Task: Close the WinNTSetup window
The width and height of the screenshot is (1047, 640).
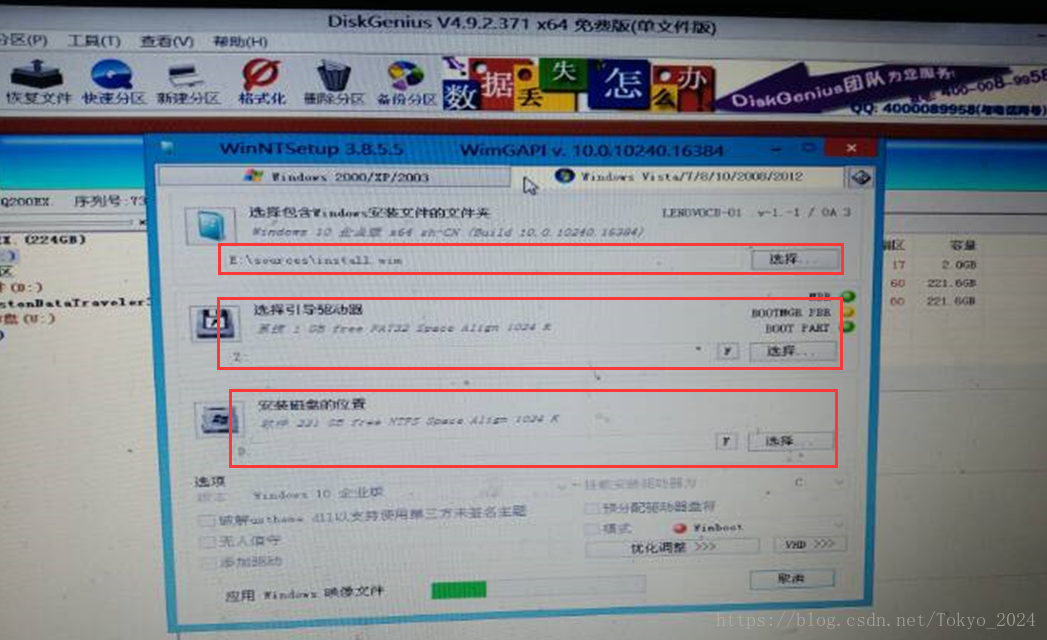Action: pyautogui.click(x=851, y=148)
